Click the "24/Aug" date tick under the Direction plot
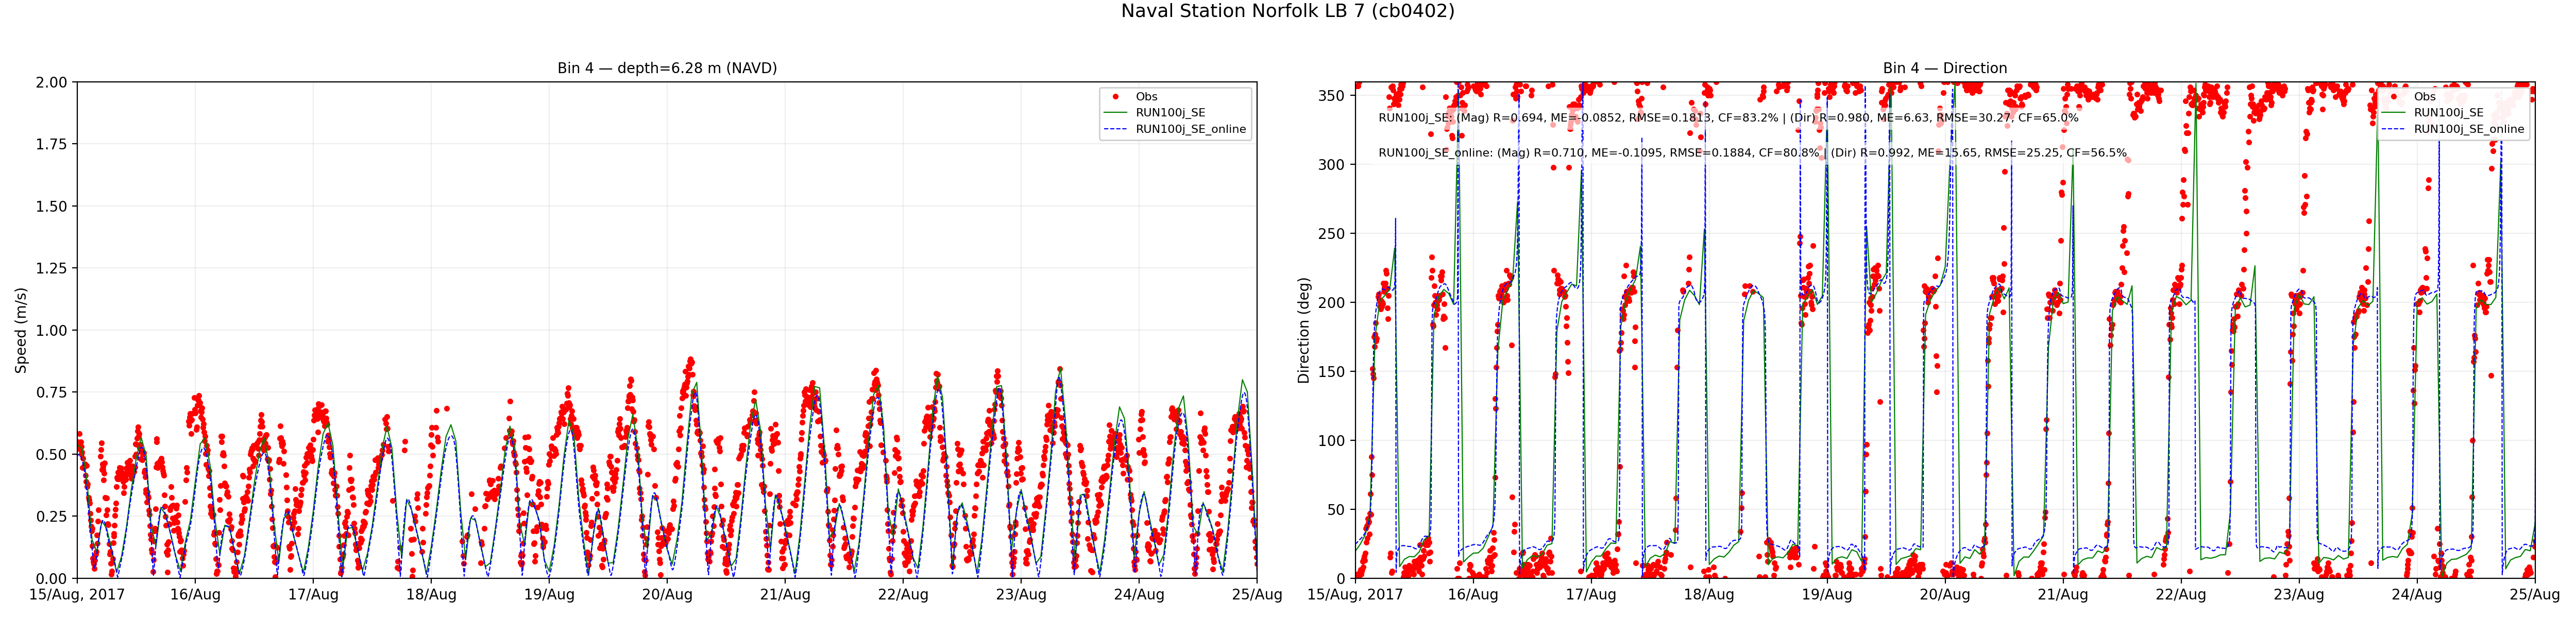This screenshot has height=618, width=2576. point(2417,595)
